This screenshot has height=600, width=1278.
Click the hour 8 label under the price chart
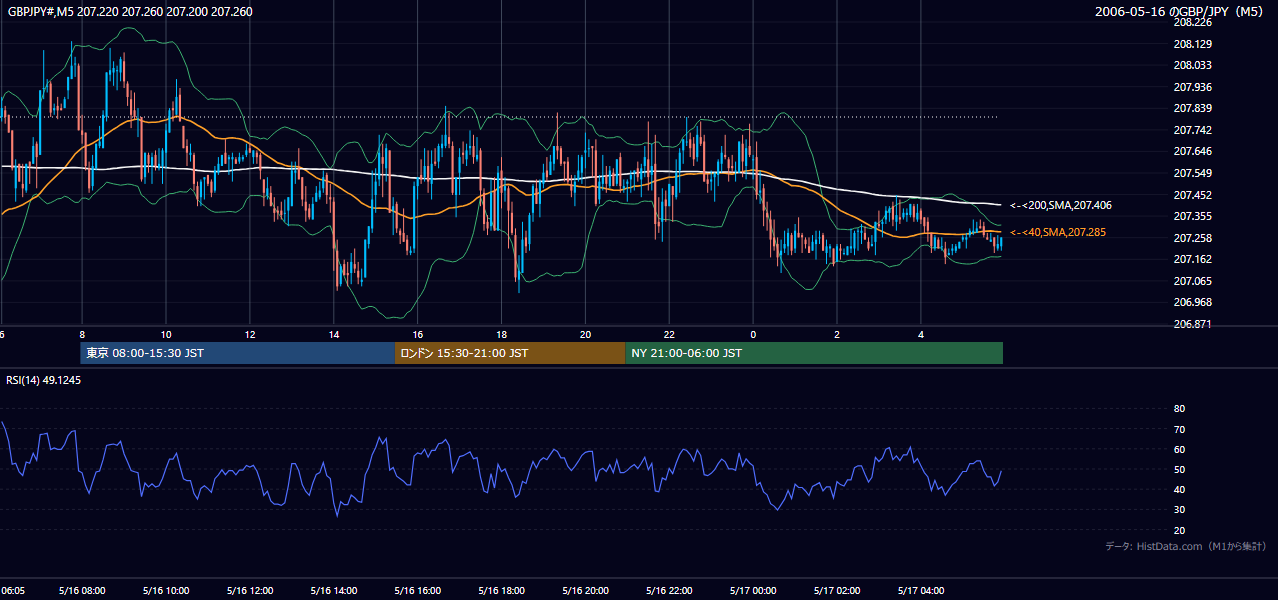tap(82, 335)
